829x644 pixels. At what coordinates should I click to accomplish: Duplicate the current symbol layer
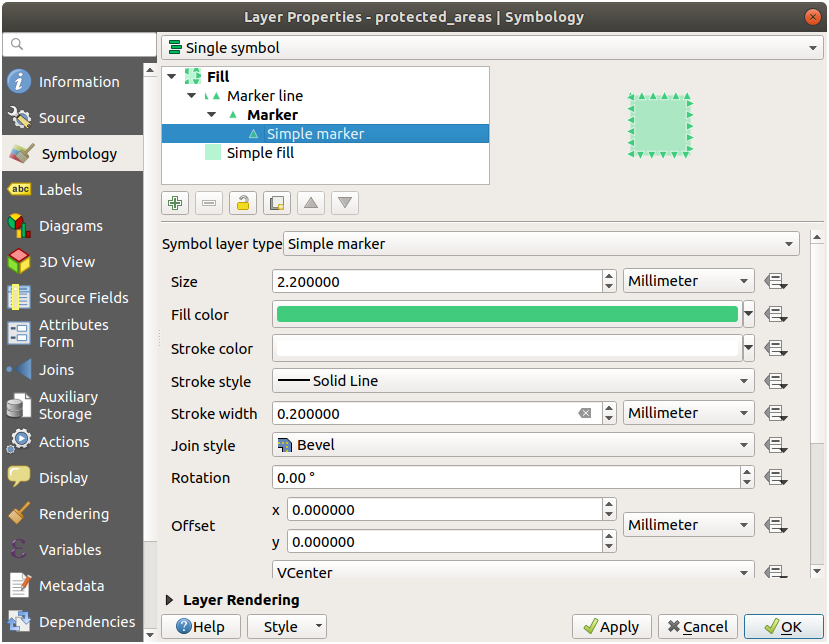point(277,203)
